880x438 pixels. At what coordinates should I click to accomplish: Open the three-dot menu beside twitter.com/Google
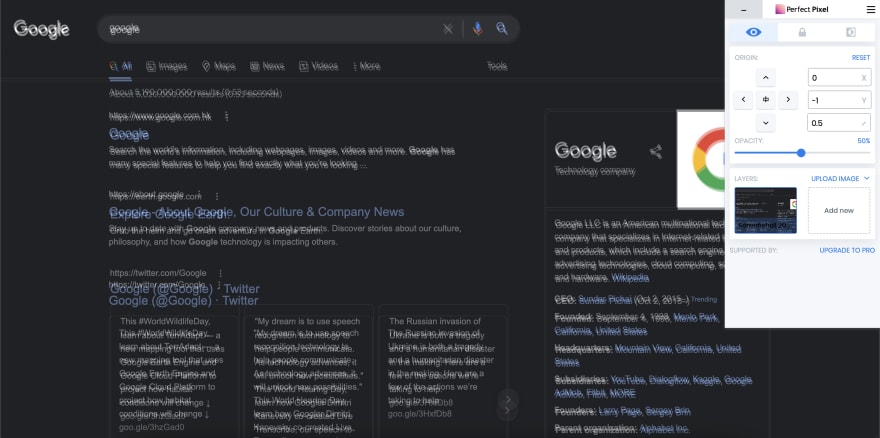[x=221, y=273]
